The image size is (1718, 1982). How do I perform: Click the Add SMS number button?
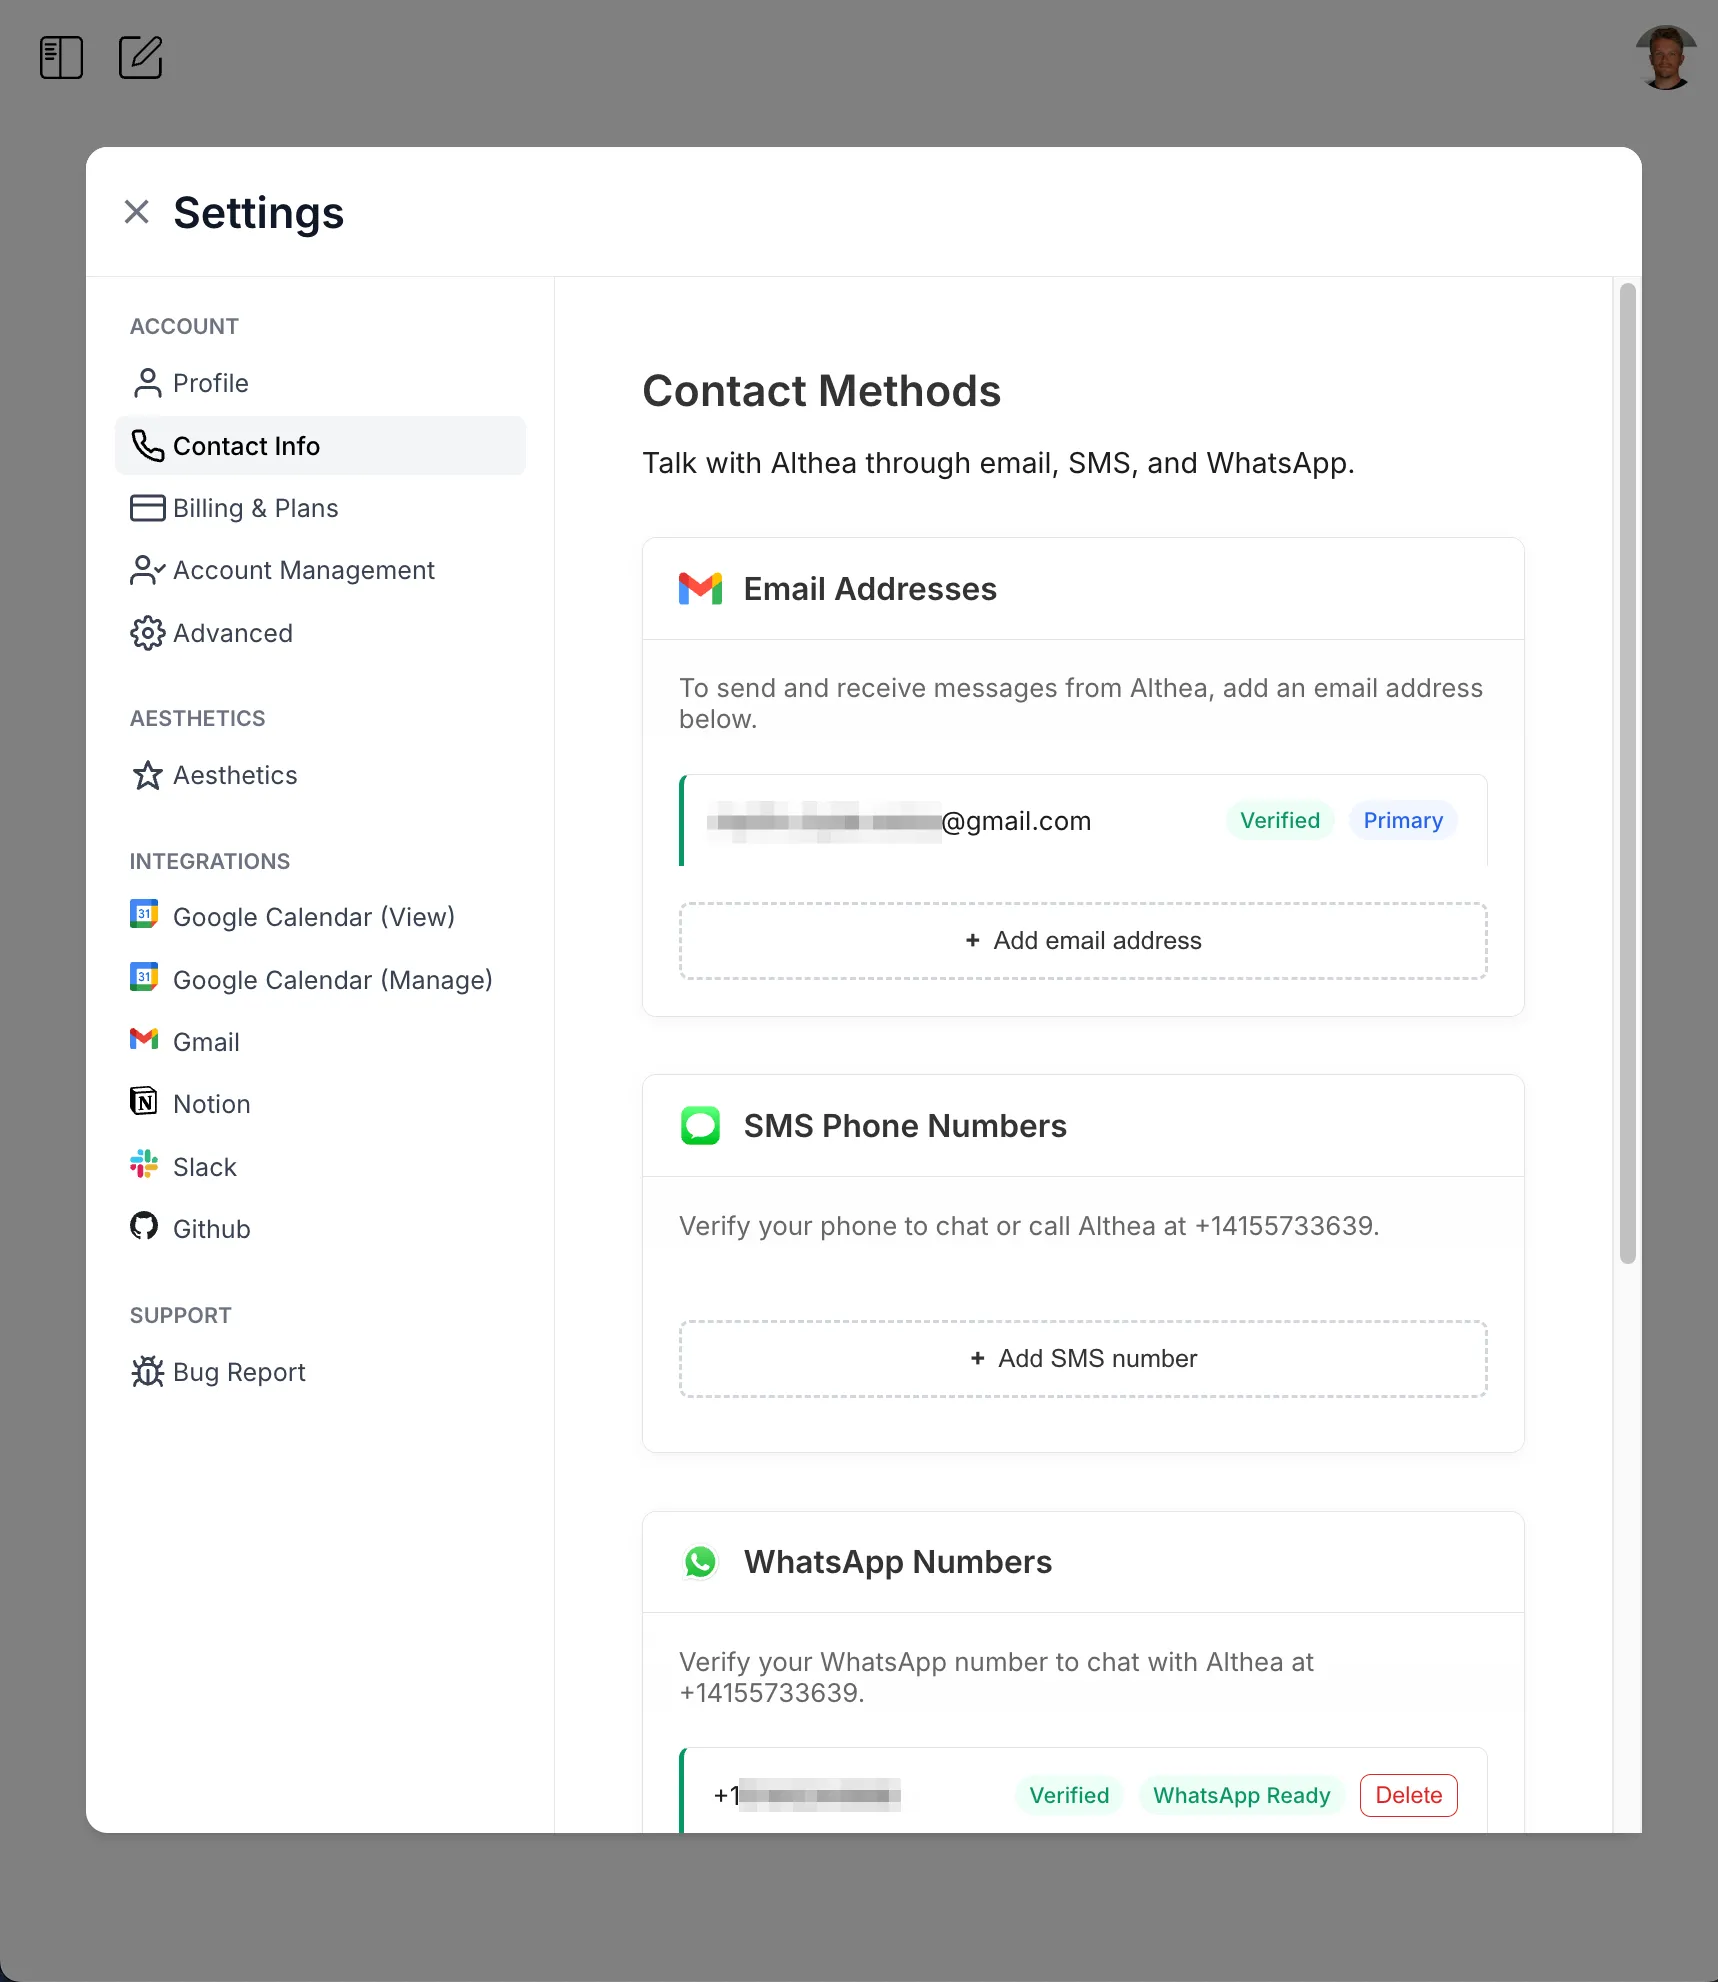click(1083, 1359)
